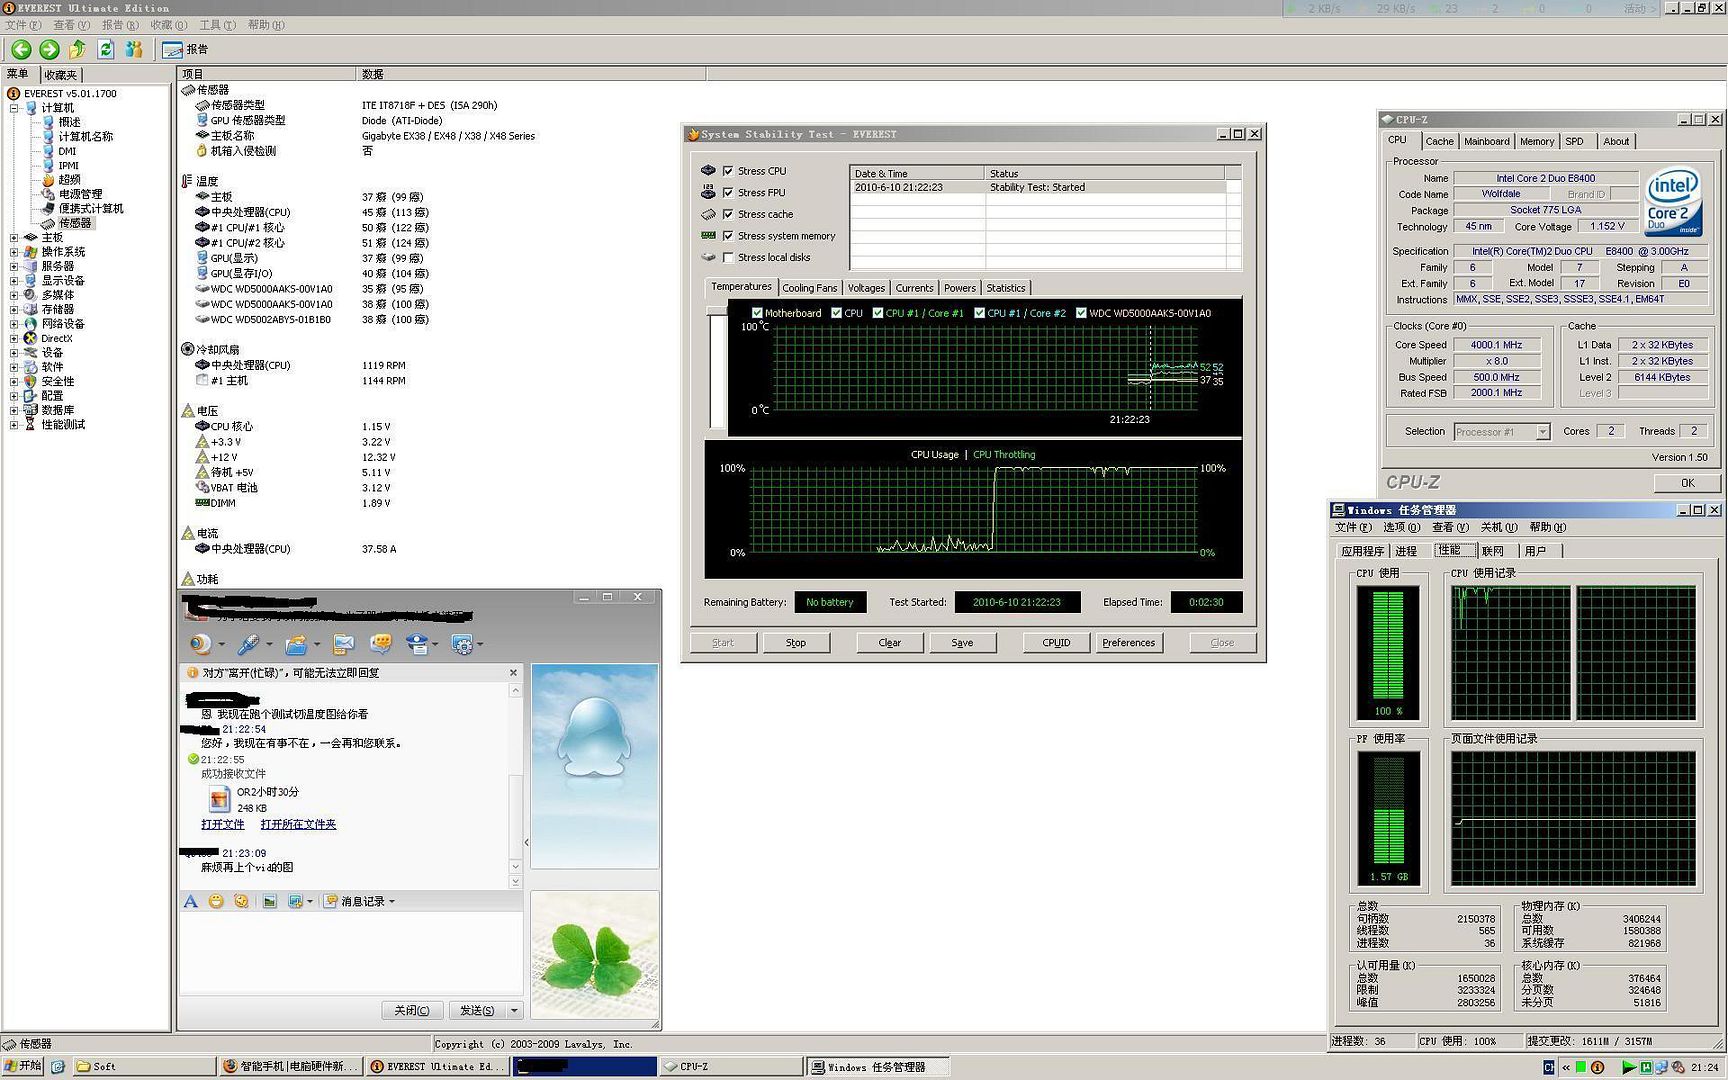Click the folder Up-level icon in EVEREST toolbar

[x=77, y=49]
